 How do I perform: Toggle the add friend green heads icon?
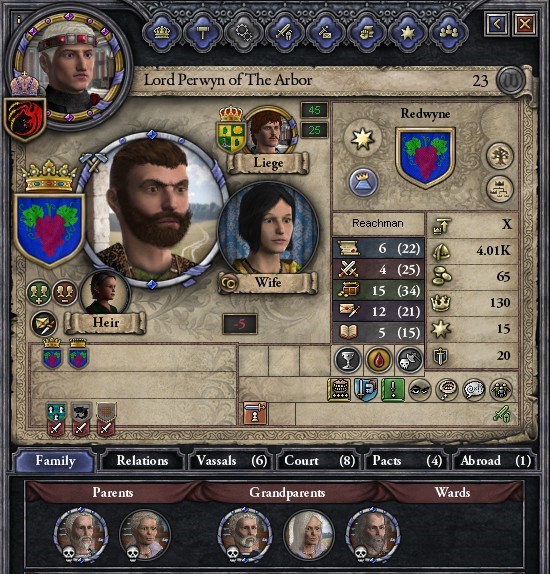pyautogui.click(x=38, y=293)
